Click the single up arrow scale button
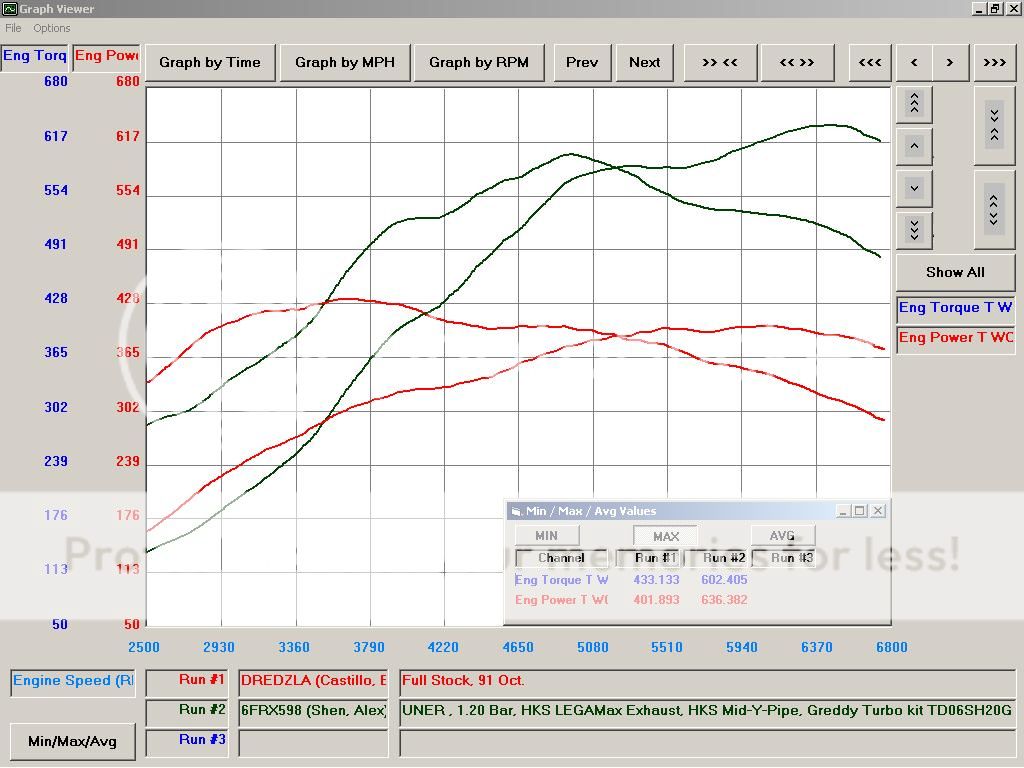This screenshot has height=768, width=1024. 913,146
